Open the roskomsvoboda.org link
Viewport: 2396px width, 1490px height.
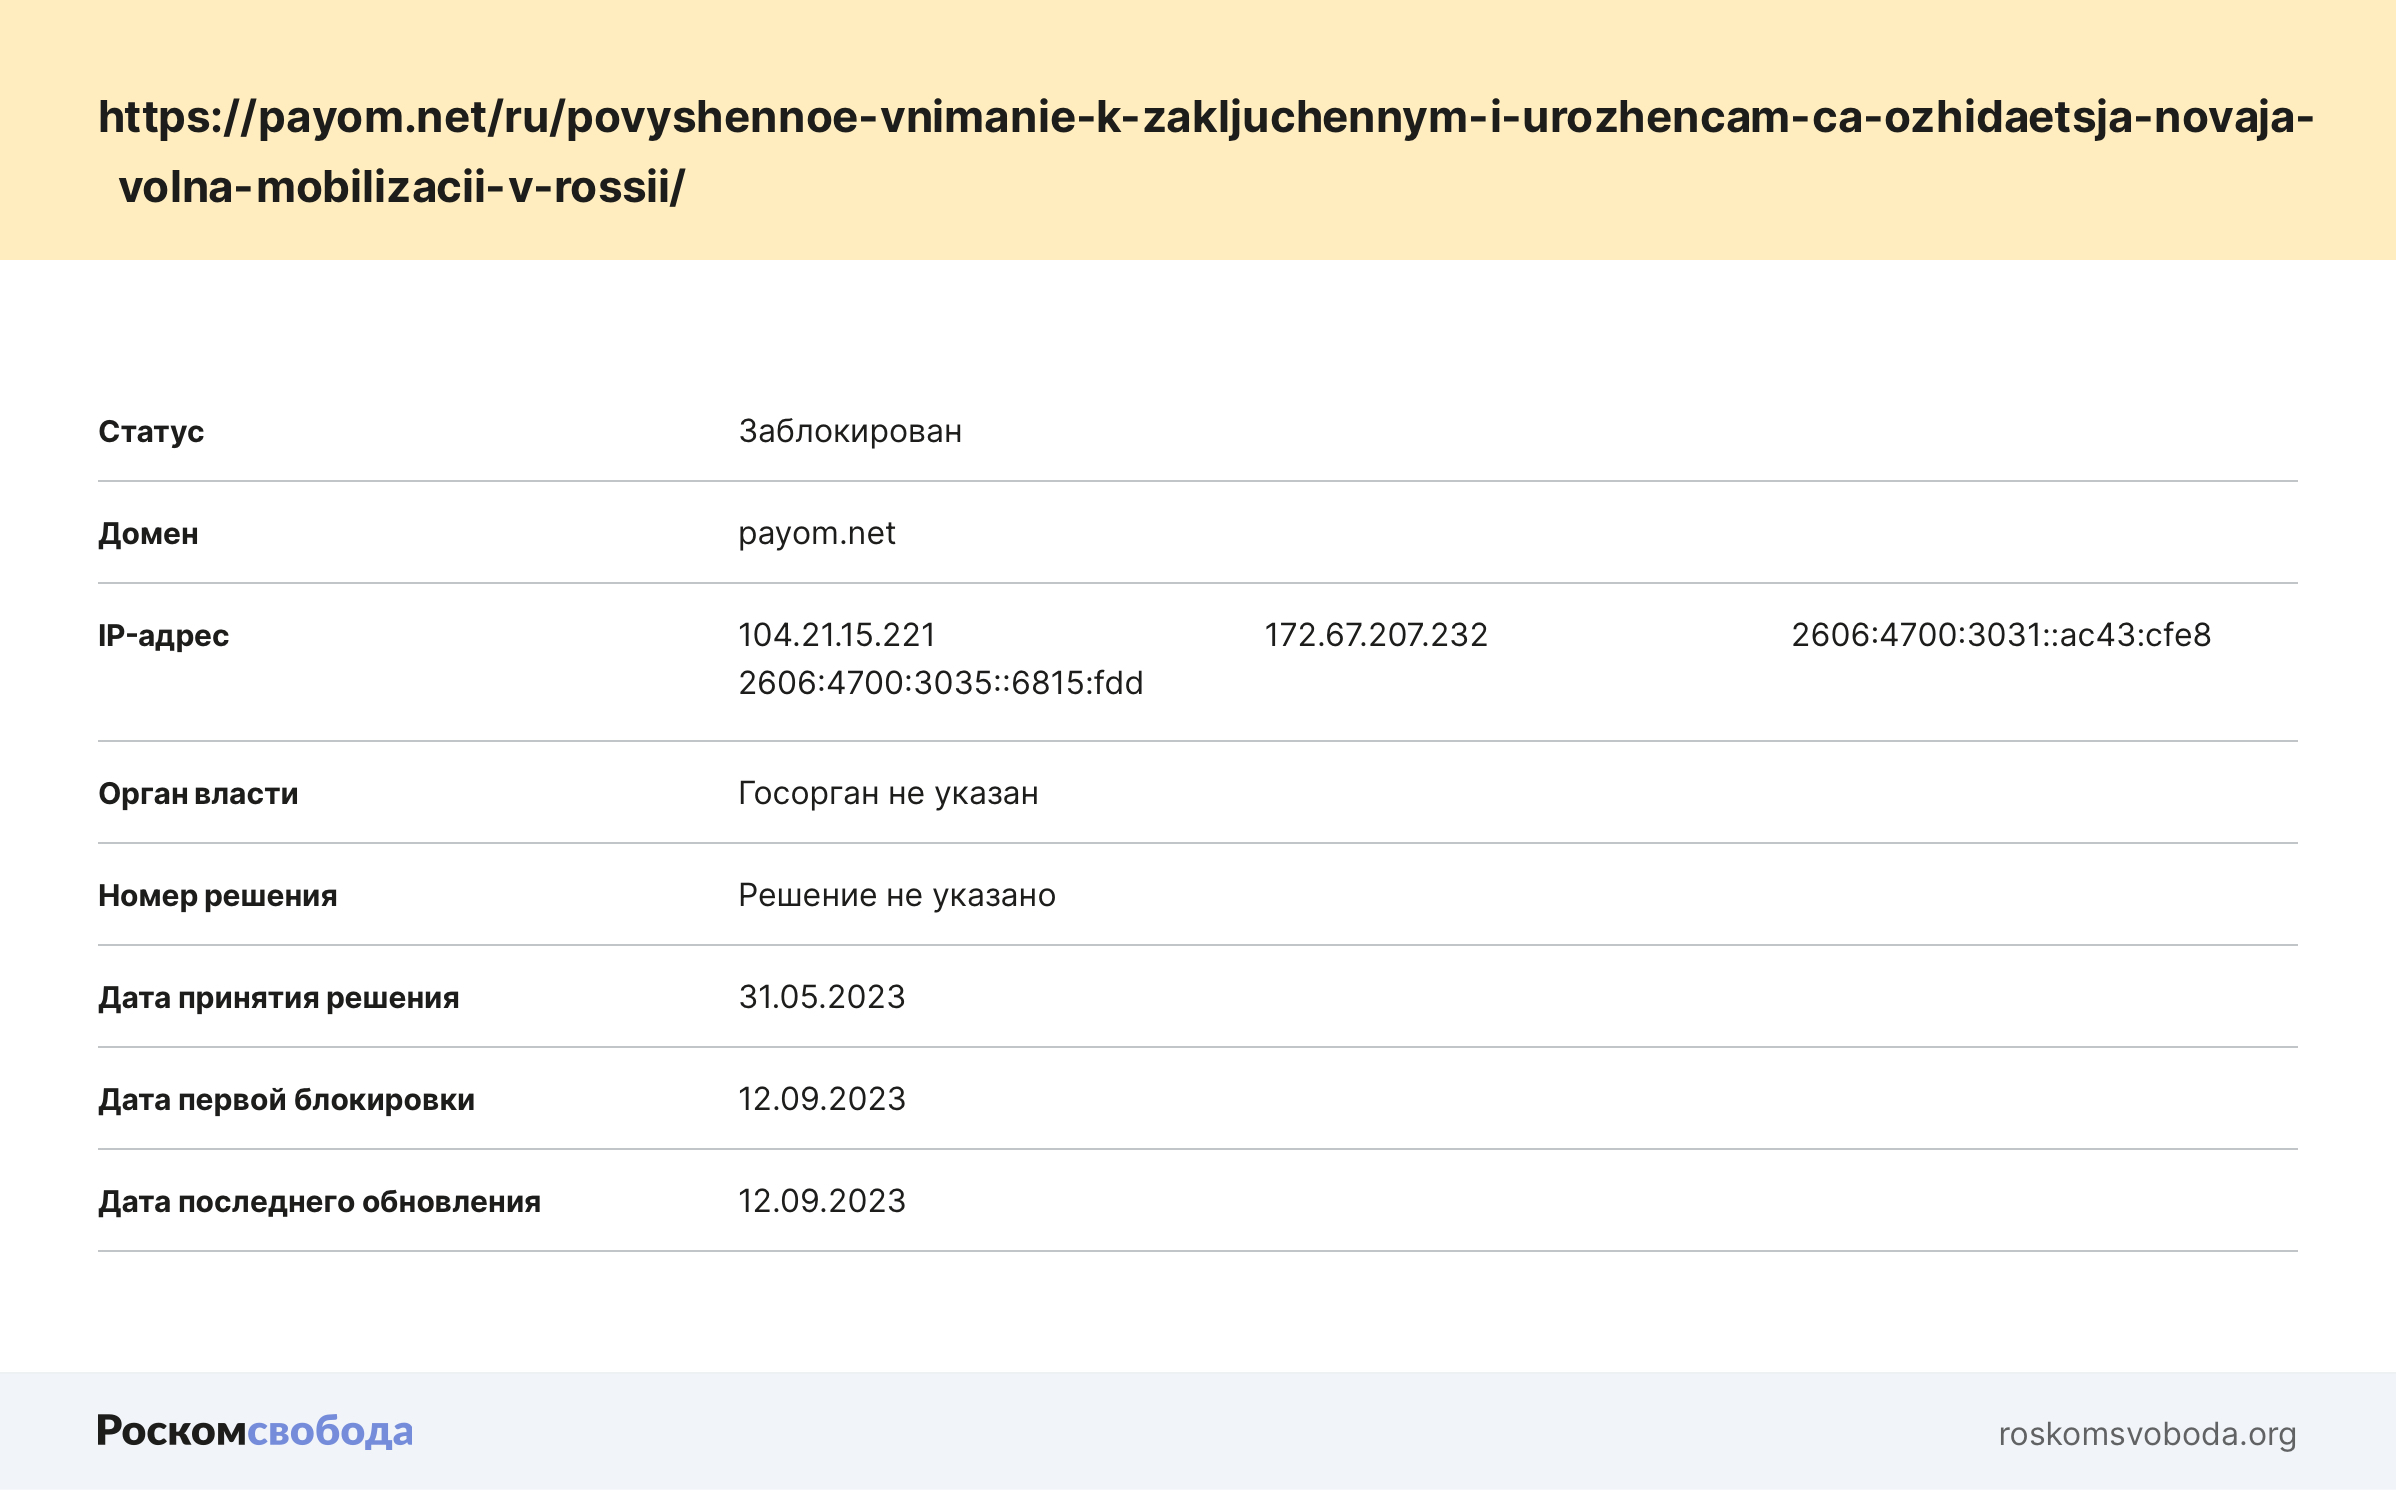(x=2147, y=1434)
